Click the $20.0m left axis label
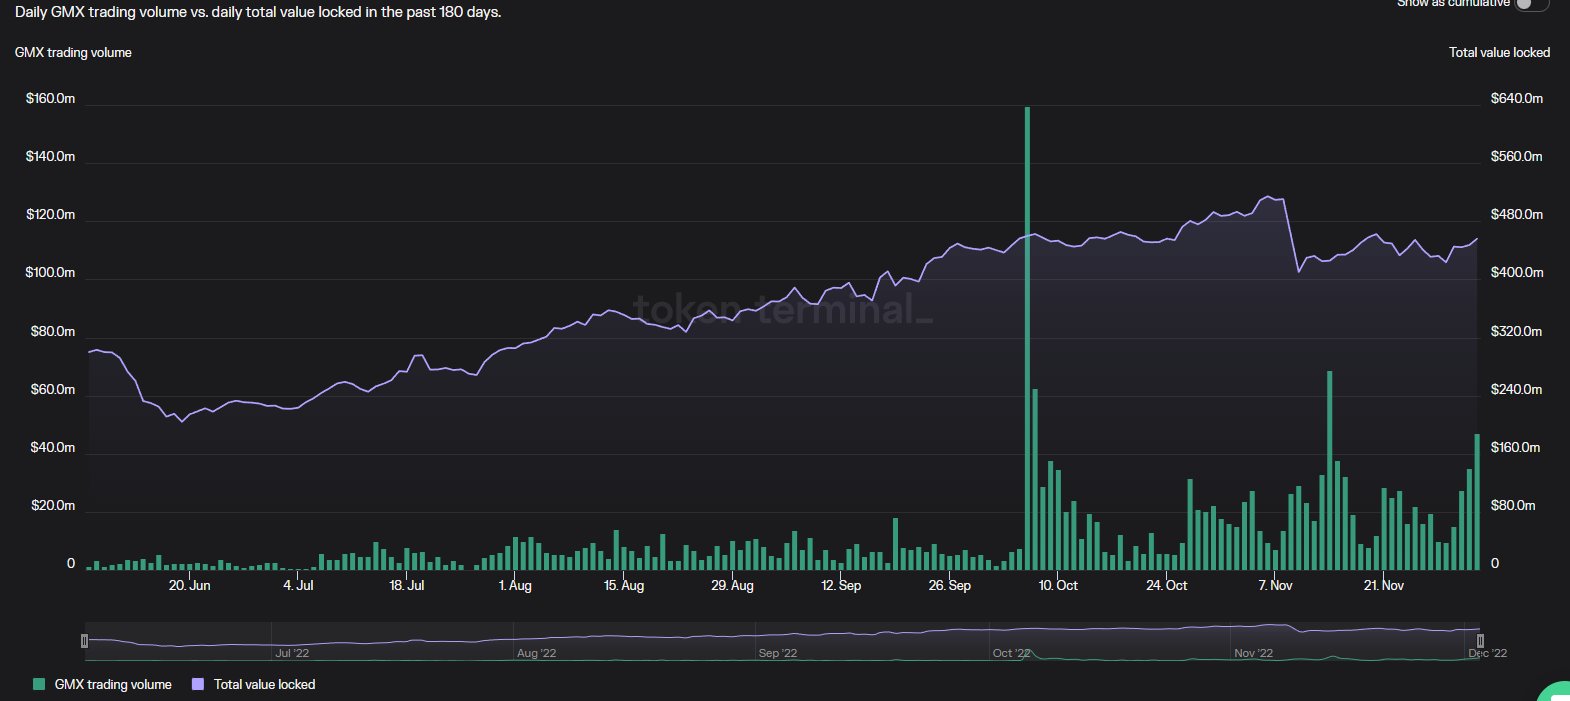The height and width of the screenshot is (701, 1570). pyautogui.click(x=52, y=505)
